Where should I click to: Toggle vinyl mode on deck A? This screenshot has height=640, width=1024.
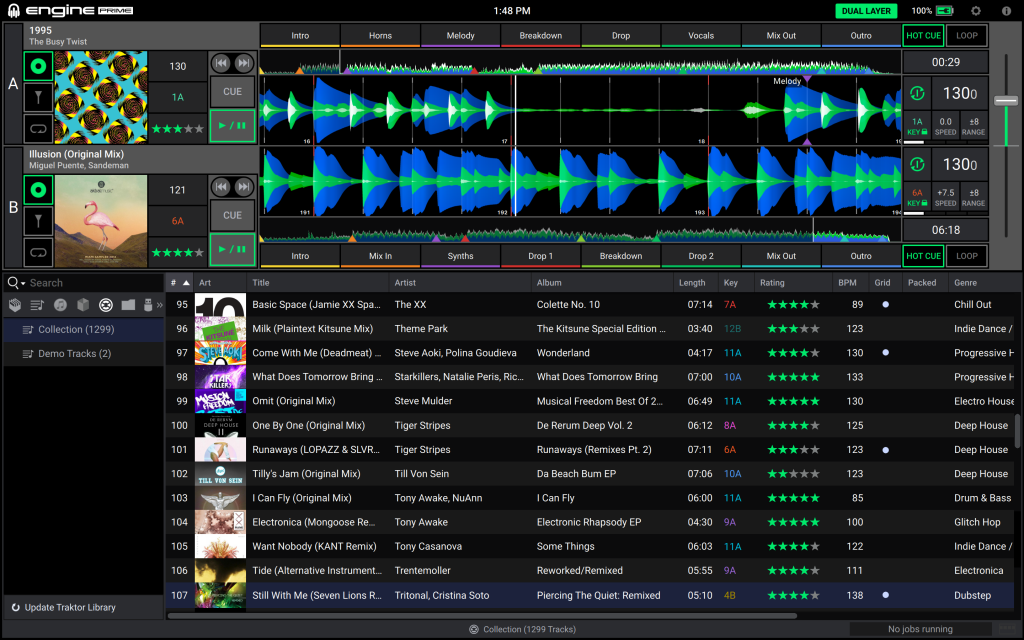(39, 66)
